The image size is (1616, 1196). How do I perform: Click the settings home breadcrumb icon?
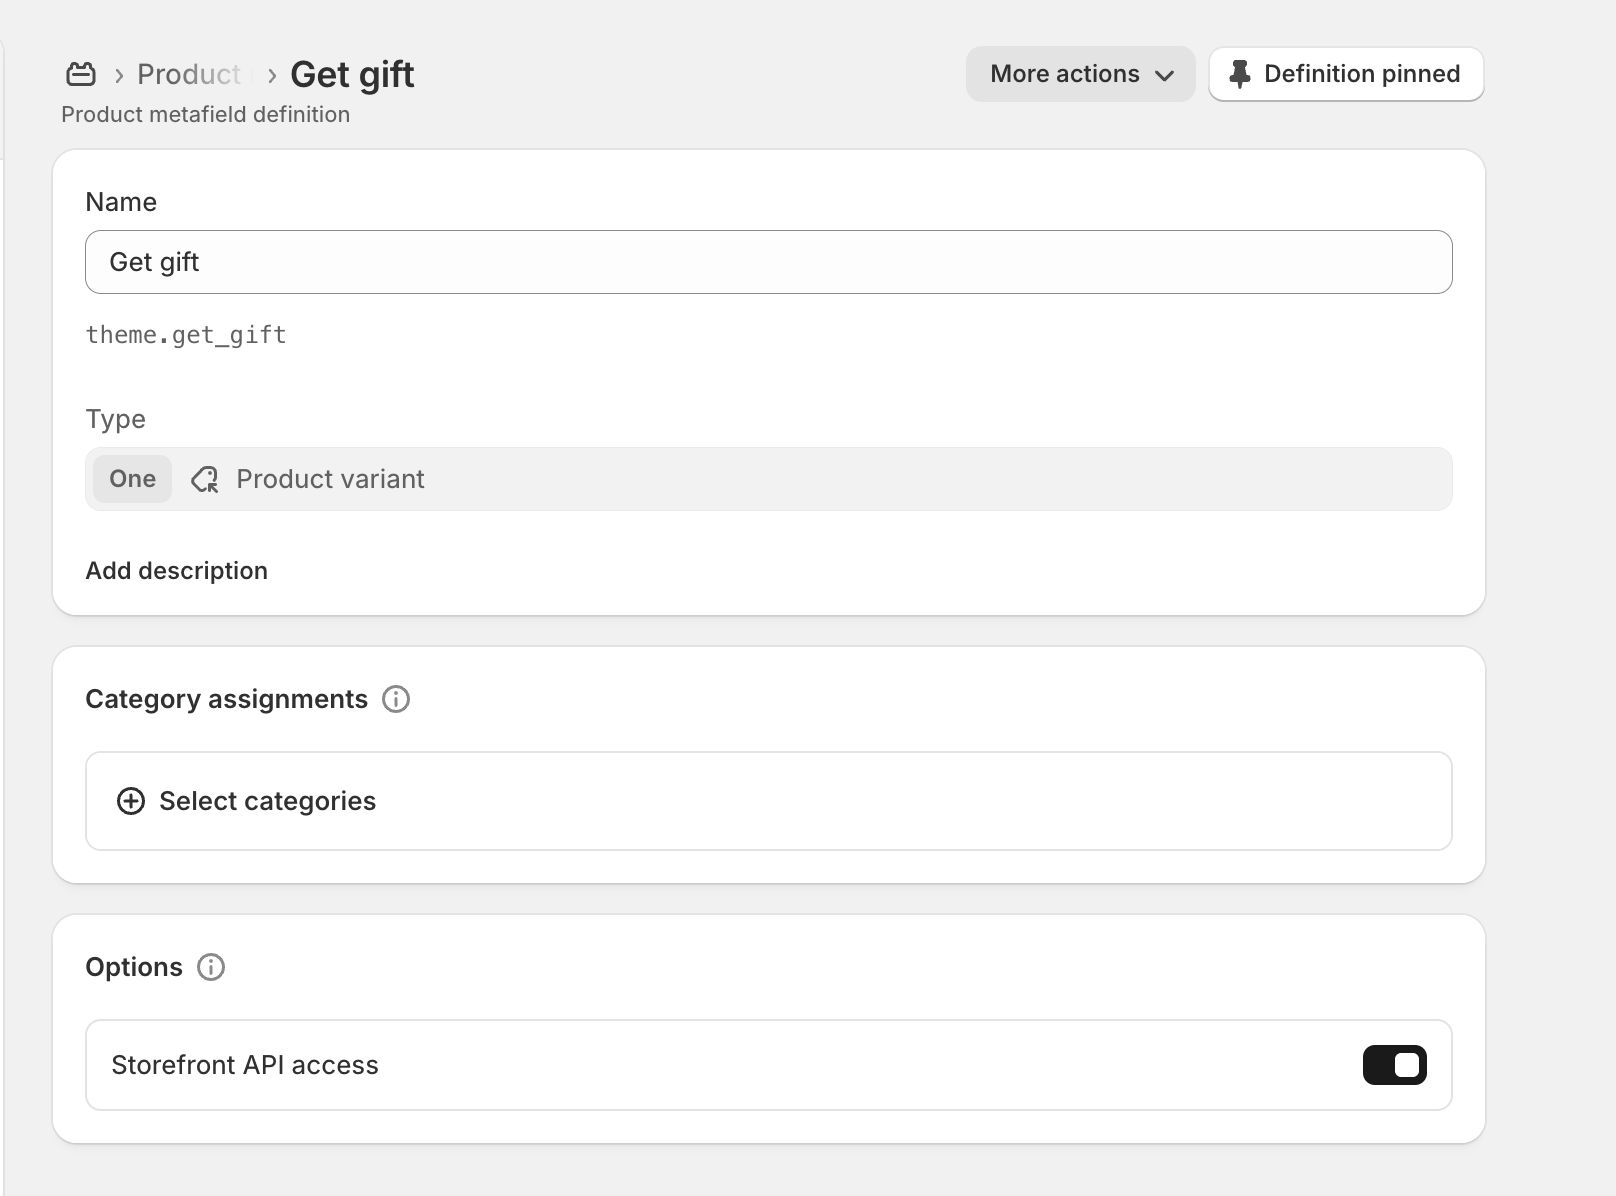(81, 74)
